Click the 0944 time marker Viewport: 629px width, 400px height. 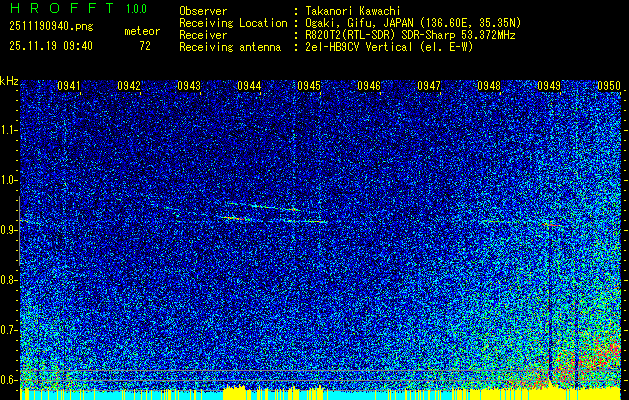click(249, 86)
